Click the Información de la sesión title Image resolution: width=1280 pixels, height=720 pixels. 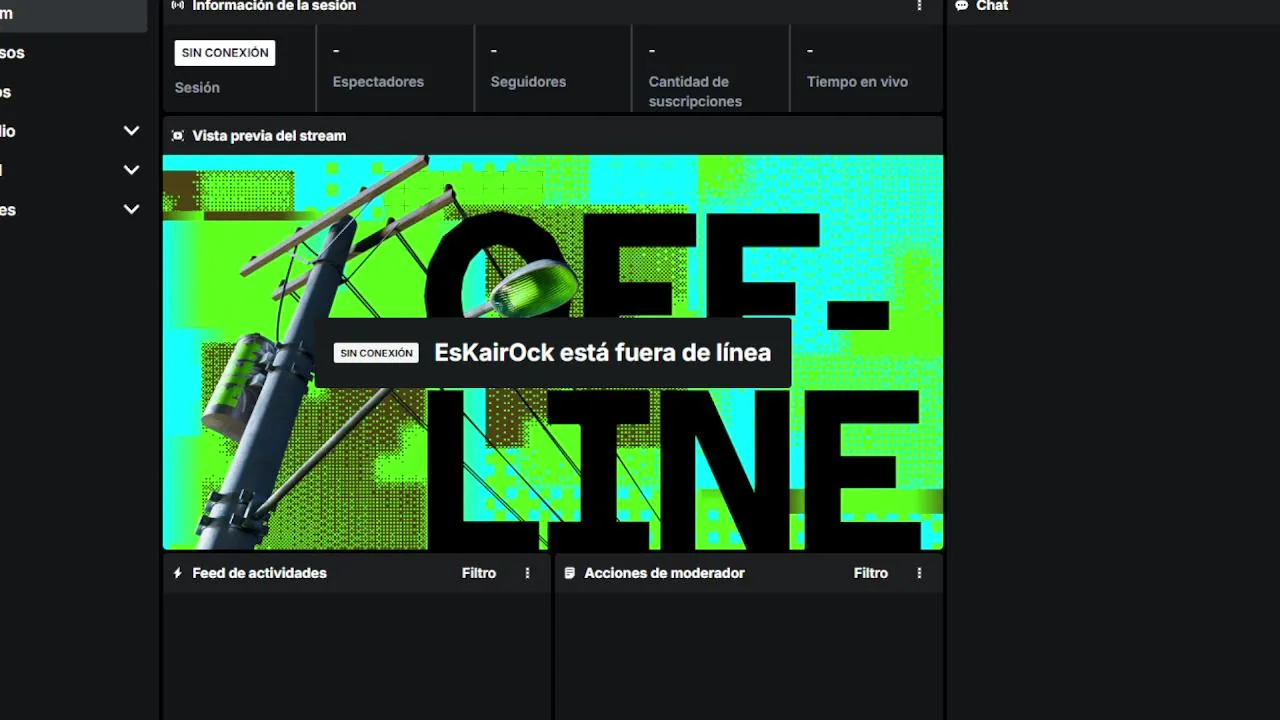[274, 6]
